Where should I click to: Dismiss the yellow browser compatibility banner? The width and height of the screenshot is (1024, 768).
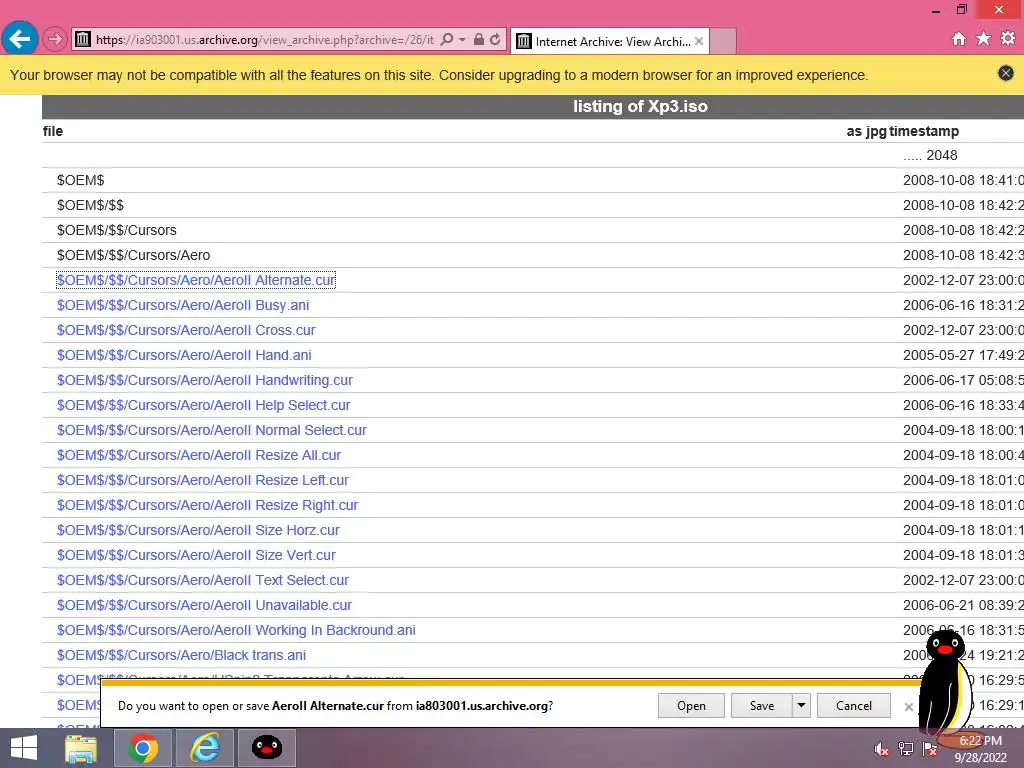pyautogui.click(x=1006, y=73)
